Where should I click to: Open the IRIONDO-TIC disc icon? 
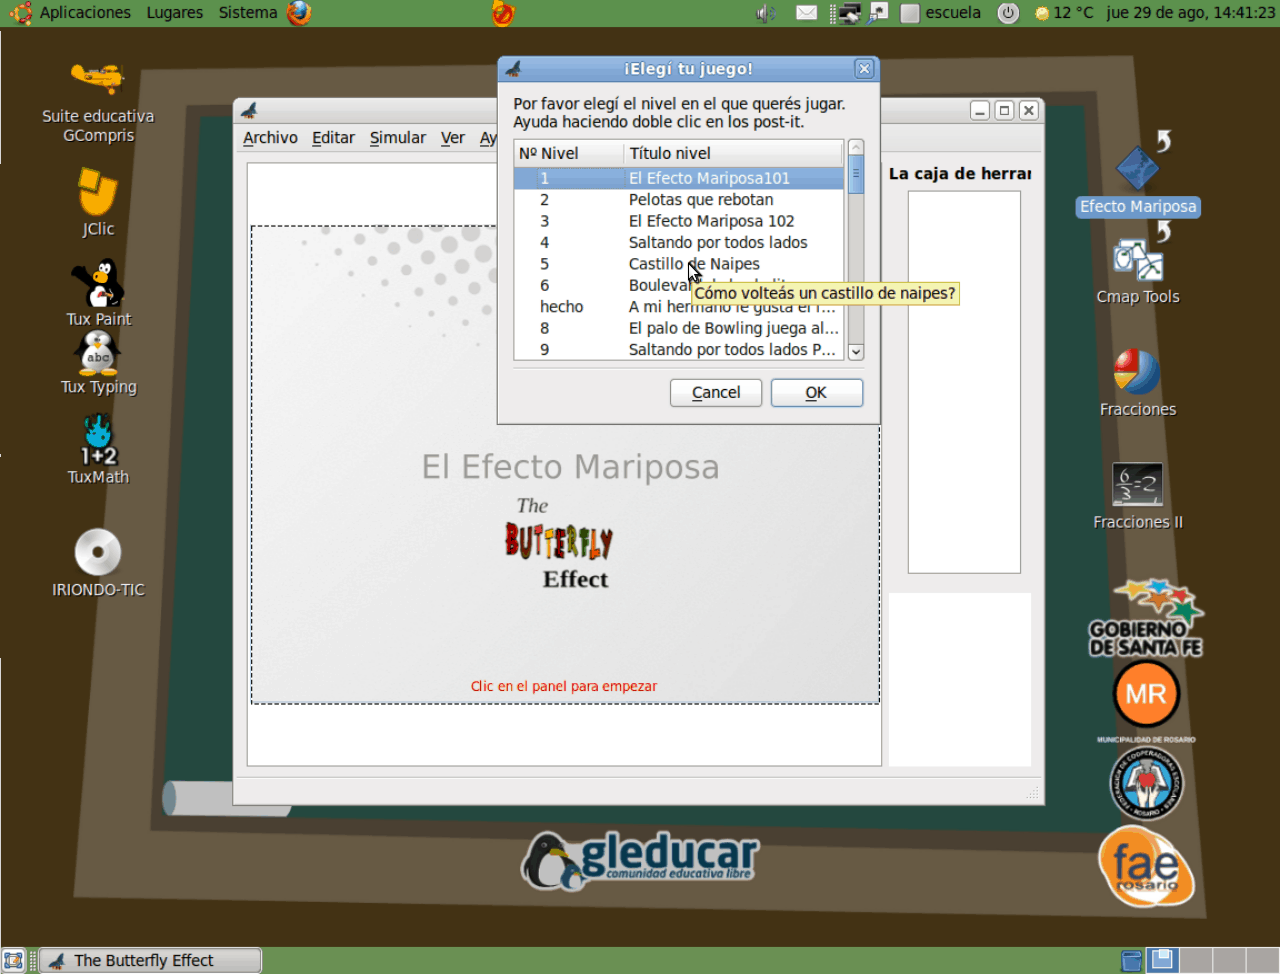[x=98, y=552]
